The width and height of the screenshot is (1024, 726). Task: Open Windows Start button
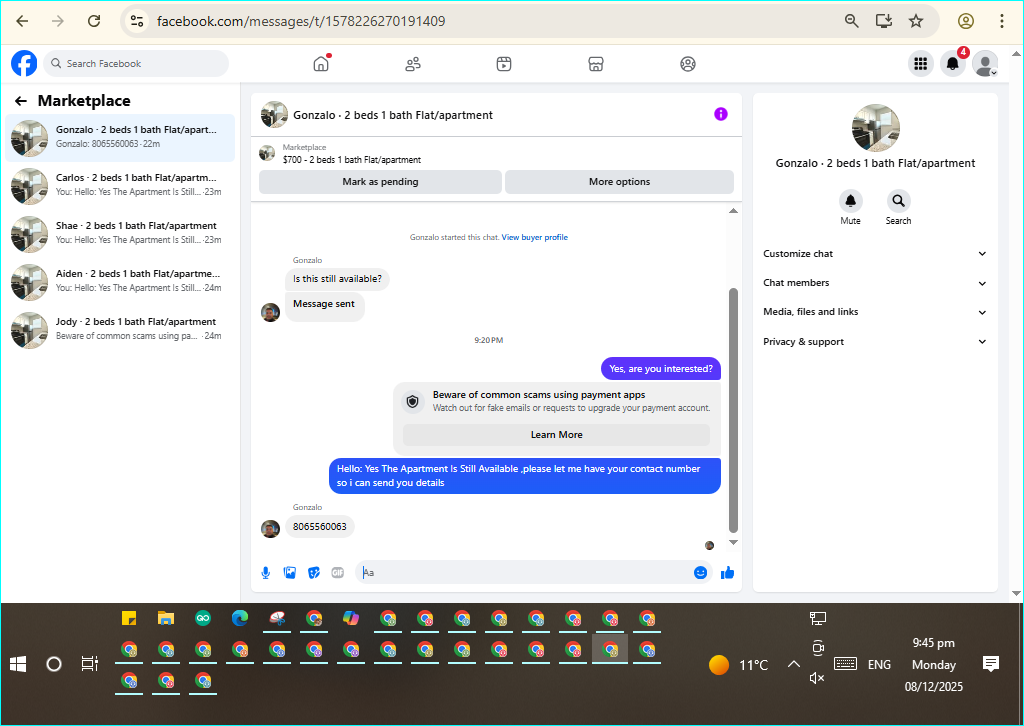tap(18, 664)
